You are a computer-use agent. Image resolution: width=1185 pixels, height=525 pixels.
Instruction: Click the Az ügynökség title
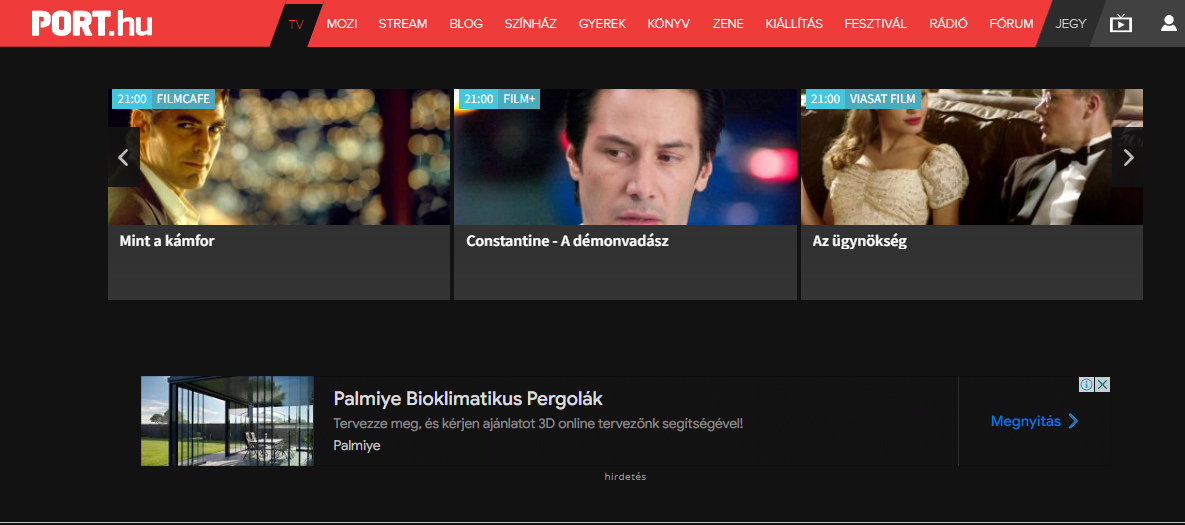point(859,242)
